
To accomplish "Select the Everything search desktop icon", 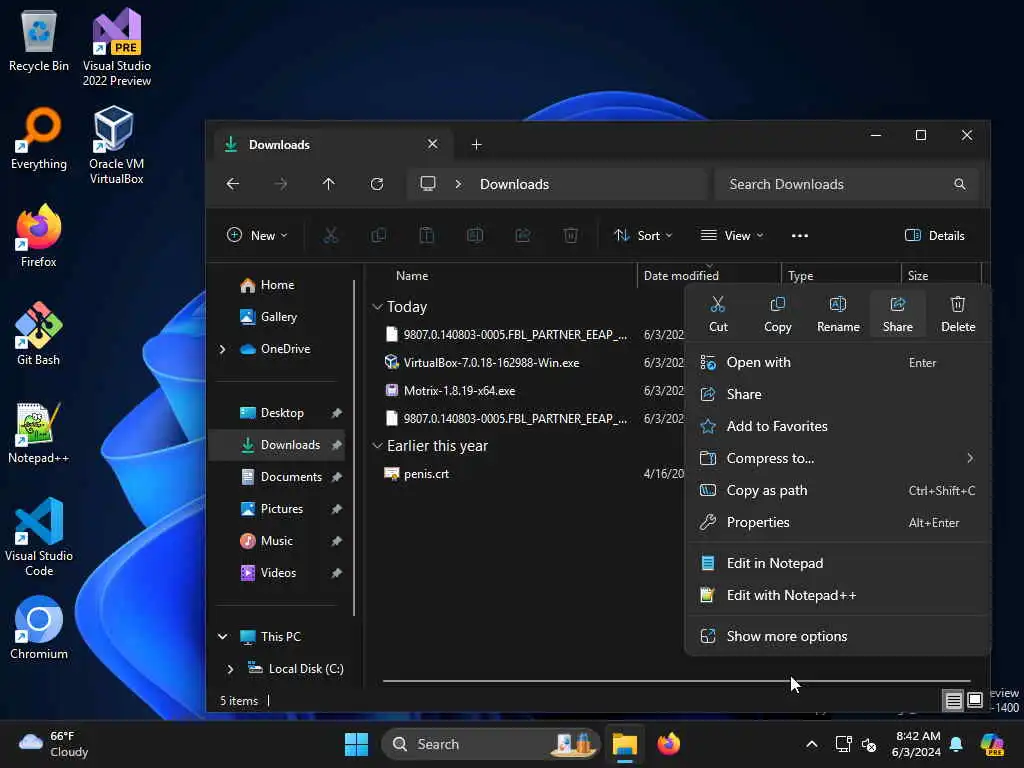I will [39, 138].
